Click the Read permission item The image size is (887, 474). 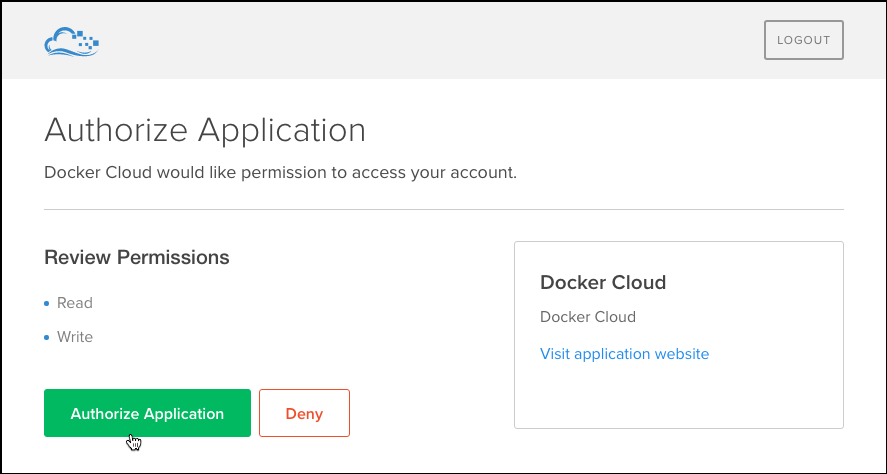75,303
